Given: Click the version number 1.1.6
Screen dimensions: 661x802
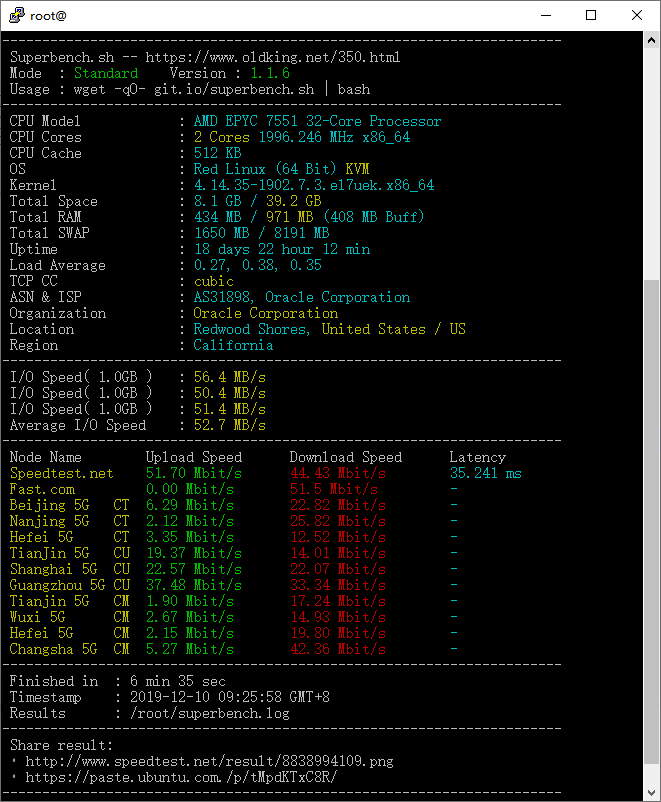Looking at the screenshot, I should tap(270, 73).
